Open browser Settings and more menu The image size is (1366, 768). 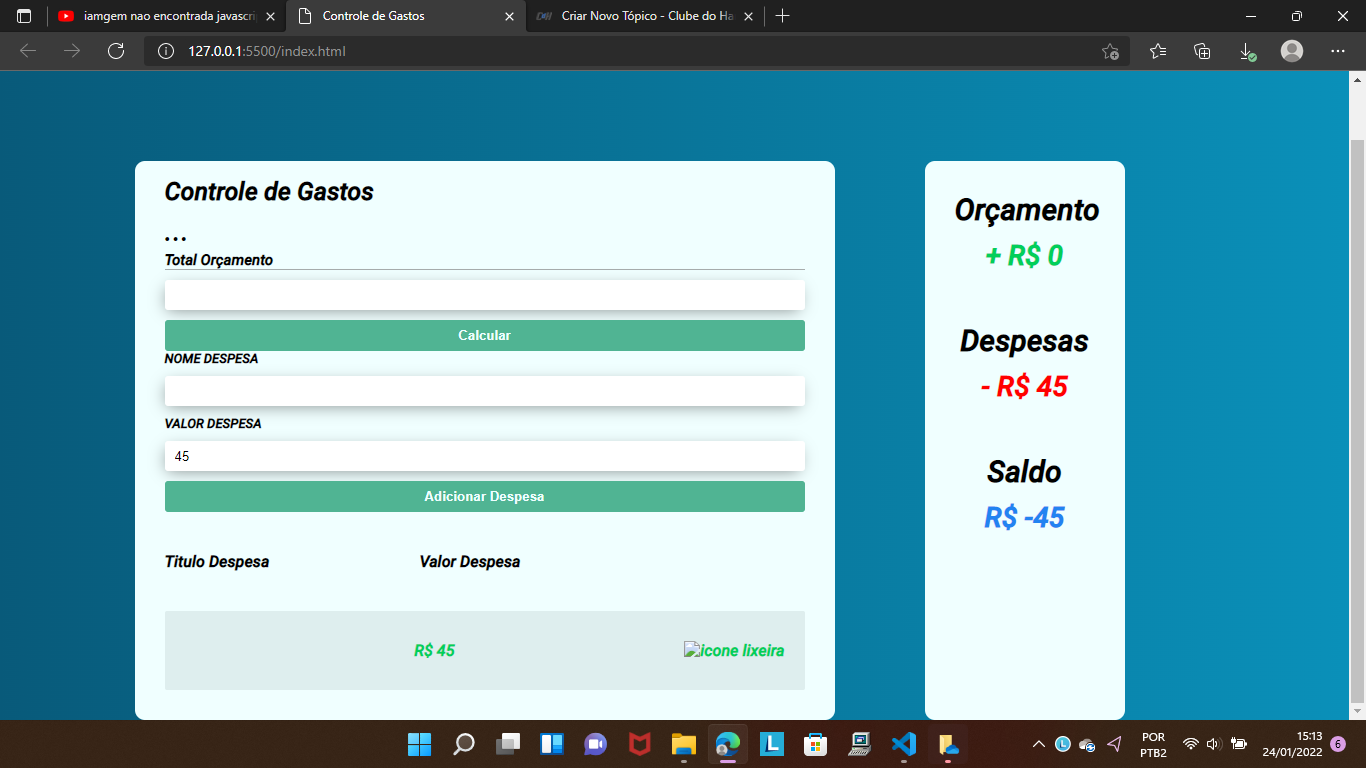tap(1338, 51)
